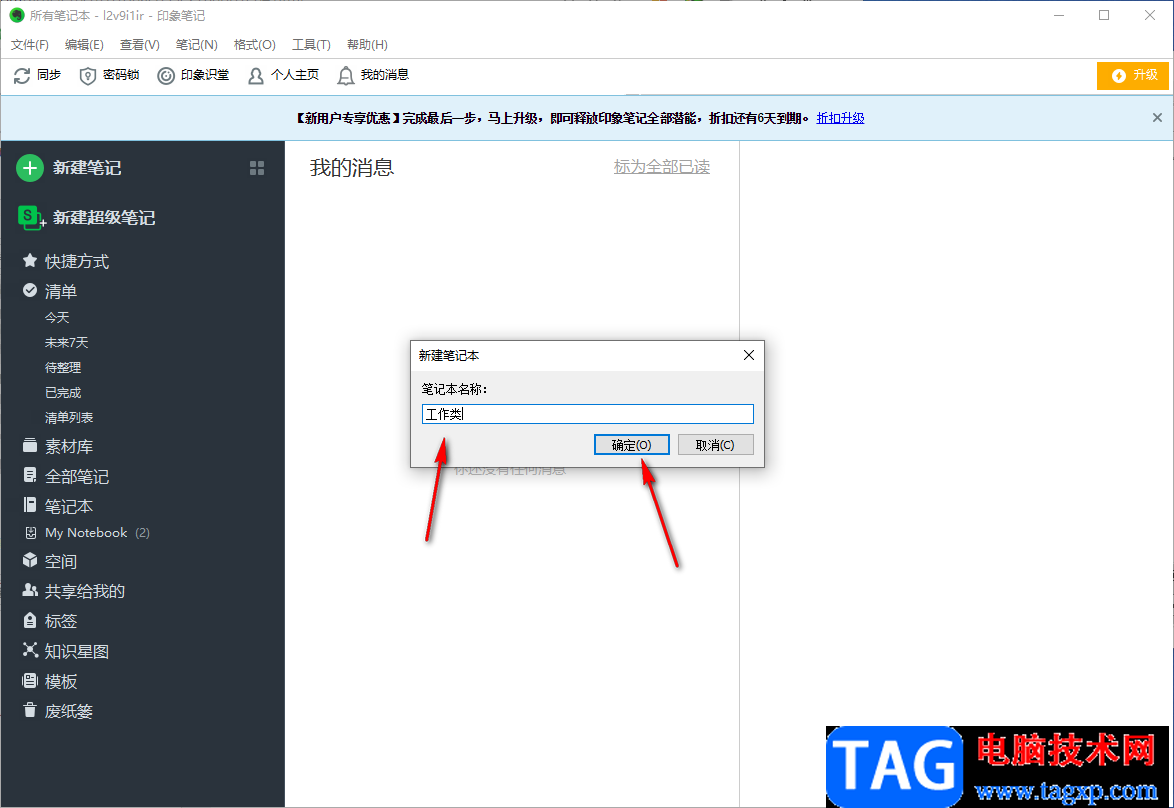Confirm with the 确定(O) button
The image size is (1174, 808).
631,445
